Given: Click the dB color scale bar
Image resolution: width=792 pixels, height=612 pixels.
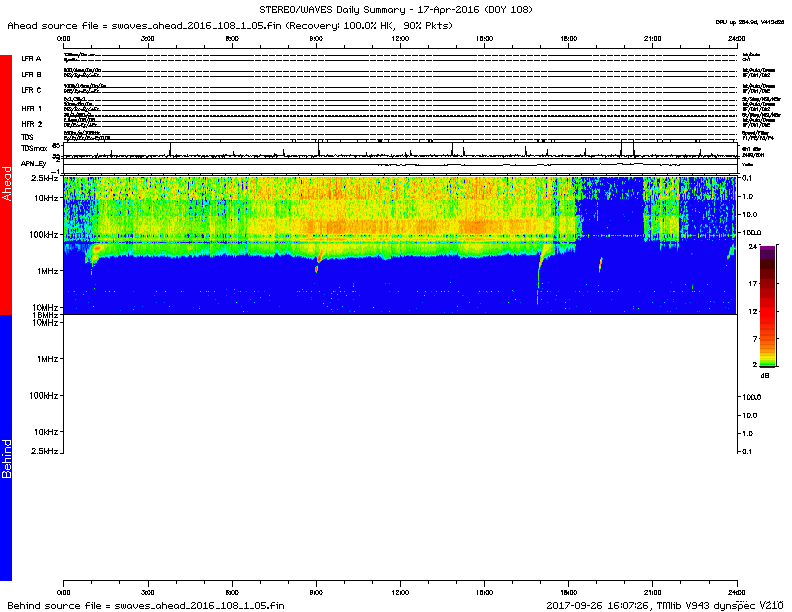Looking at the screenshot, I should [769, 305].
